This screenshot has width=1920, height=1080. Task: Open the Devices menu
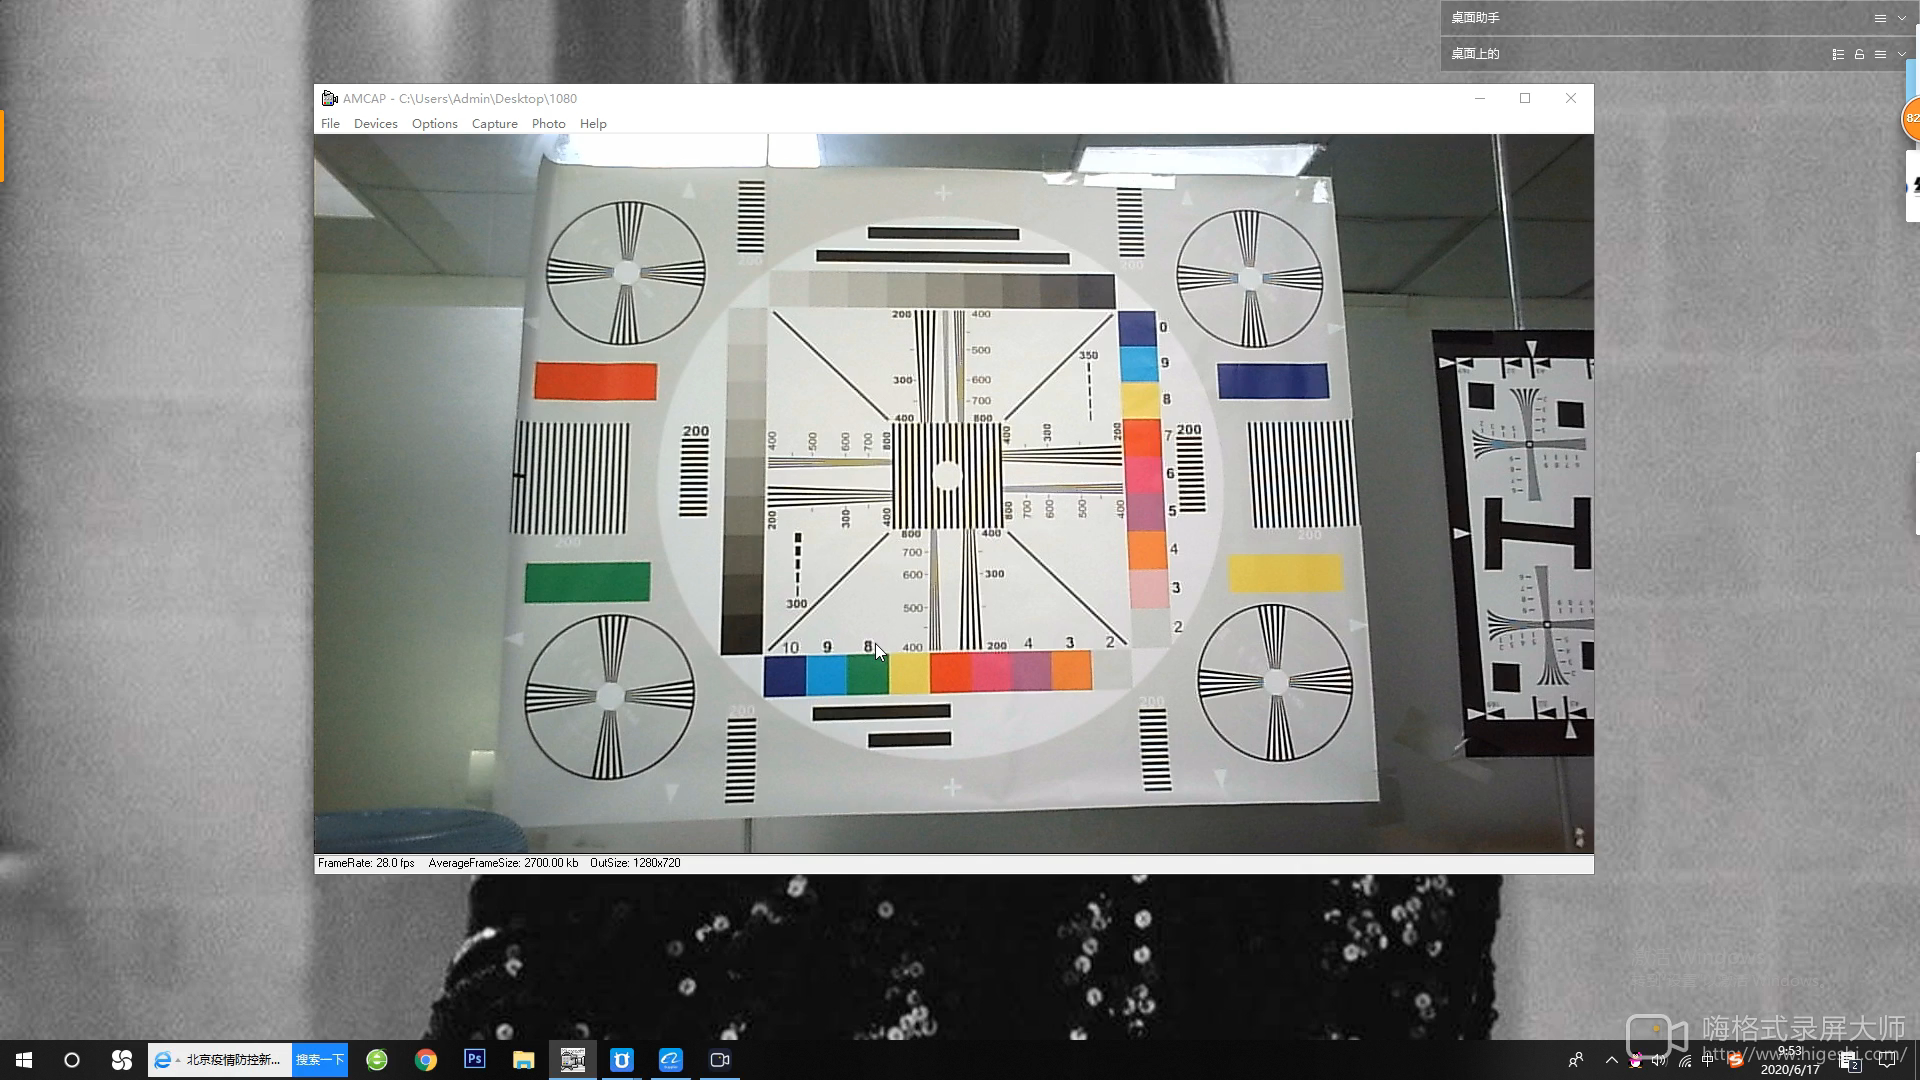376,124
